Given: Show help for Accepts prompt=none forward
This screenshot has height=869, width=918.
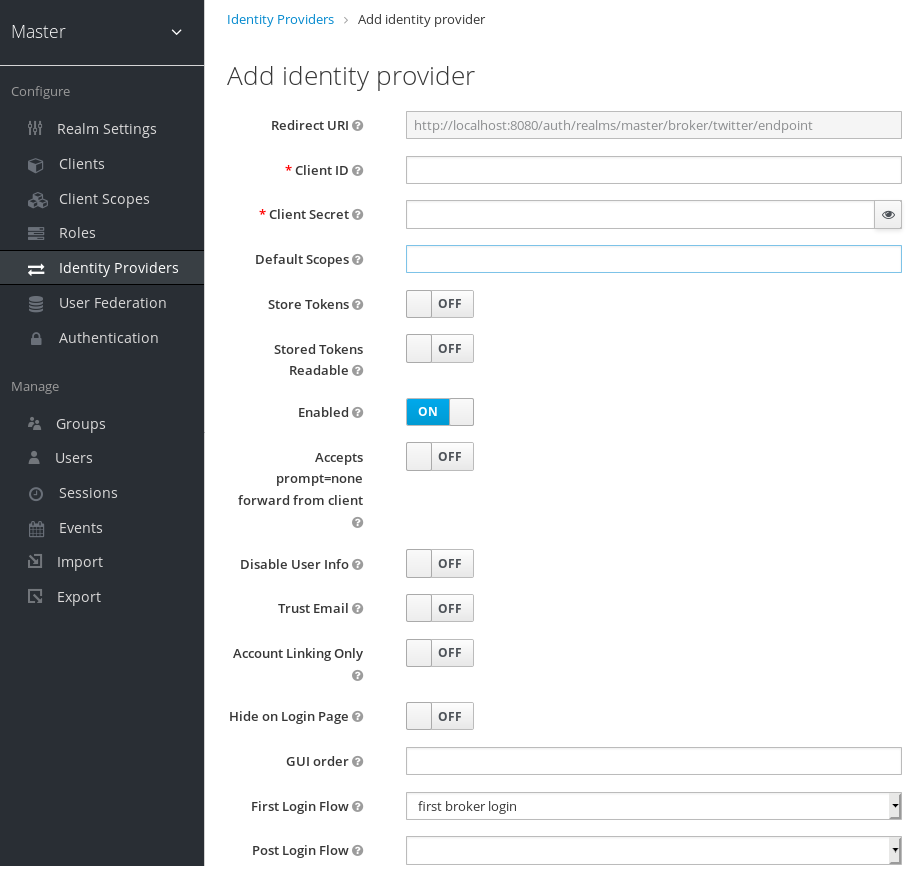Looking at the screenshot, I should pos(358,522).
